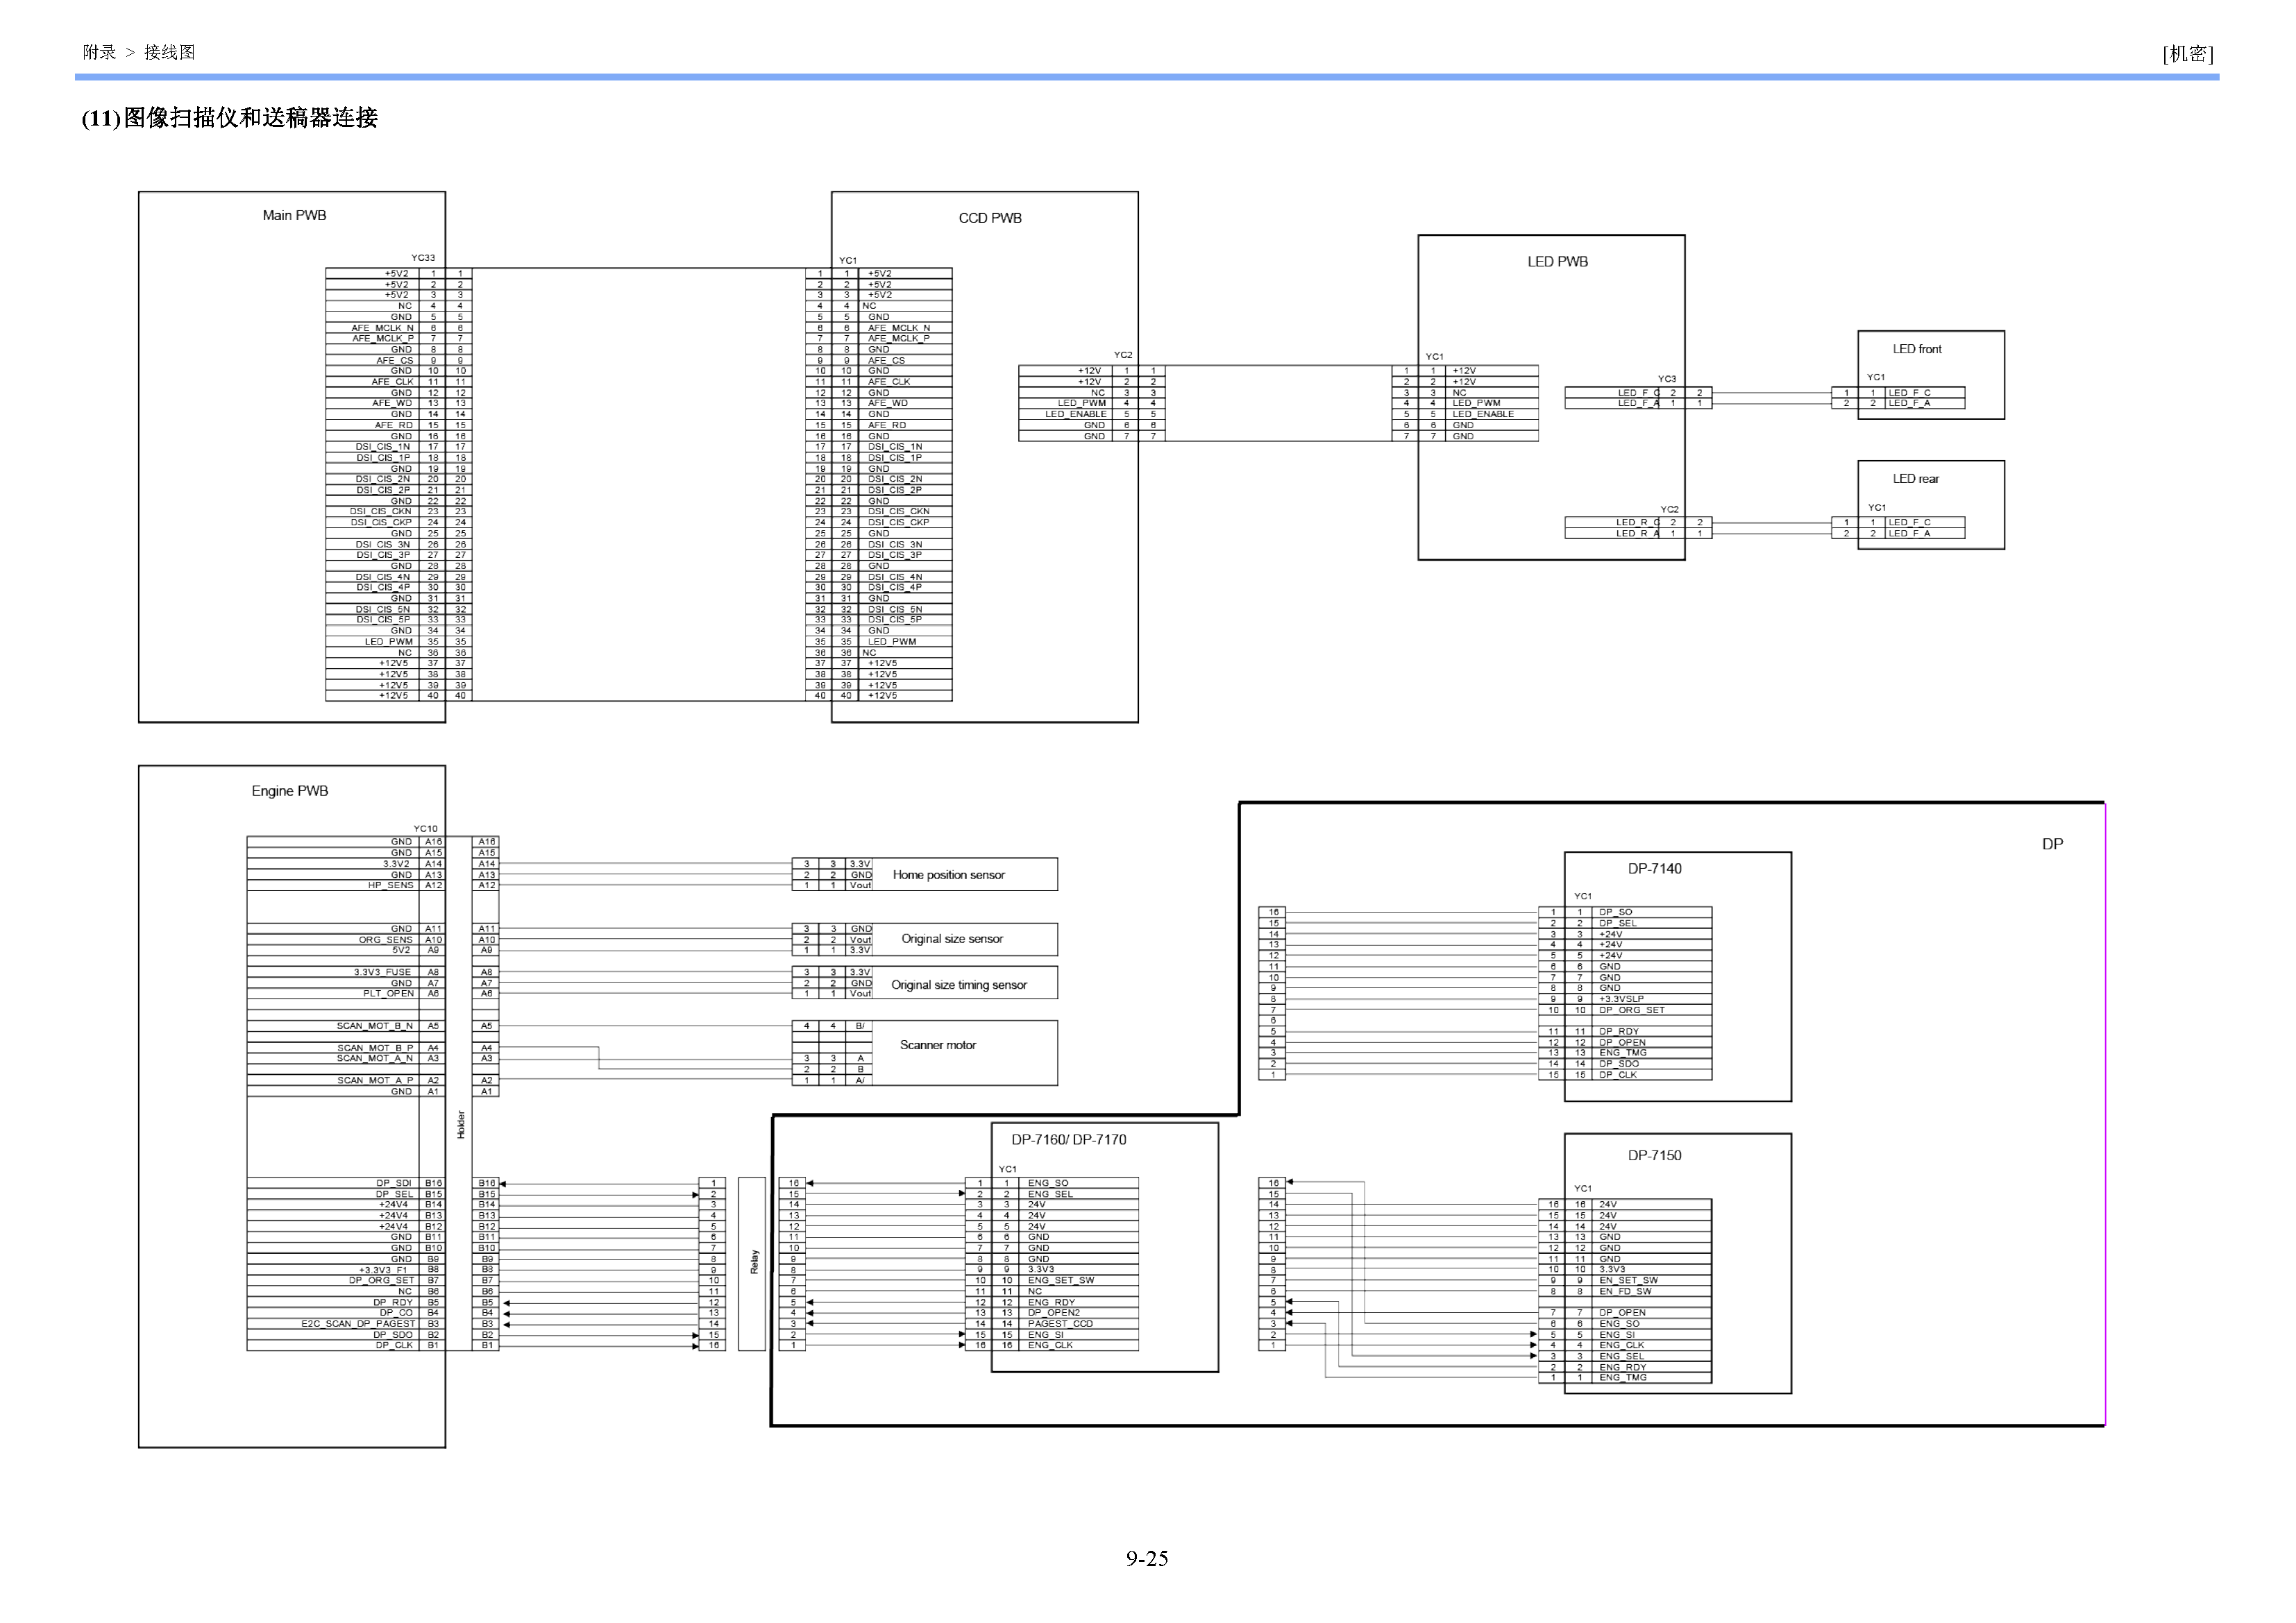Screen dimensions: 2296x1623
Task: Select the heading (11)图像扫描仪和送稿器连接
Action: tap(230, 118)
